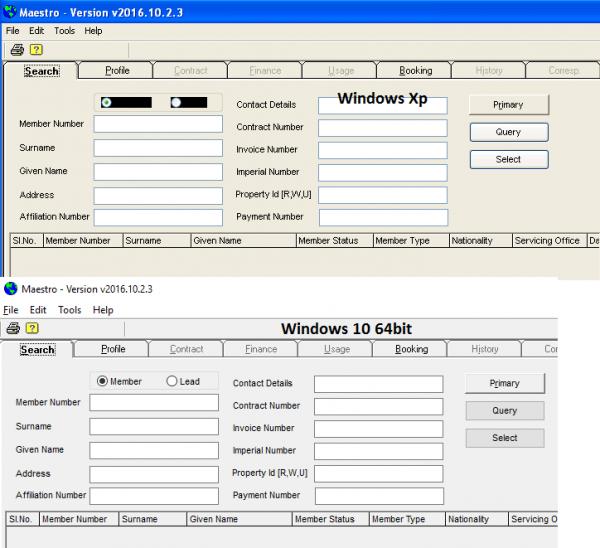The width and height of the screenshot is (600, 548).
Task: Open Edit menu in Windows 10 window
Action: [x=38, y=310]
